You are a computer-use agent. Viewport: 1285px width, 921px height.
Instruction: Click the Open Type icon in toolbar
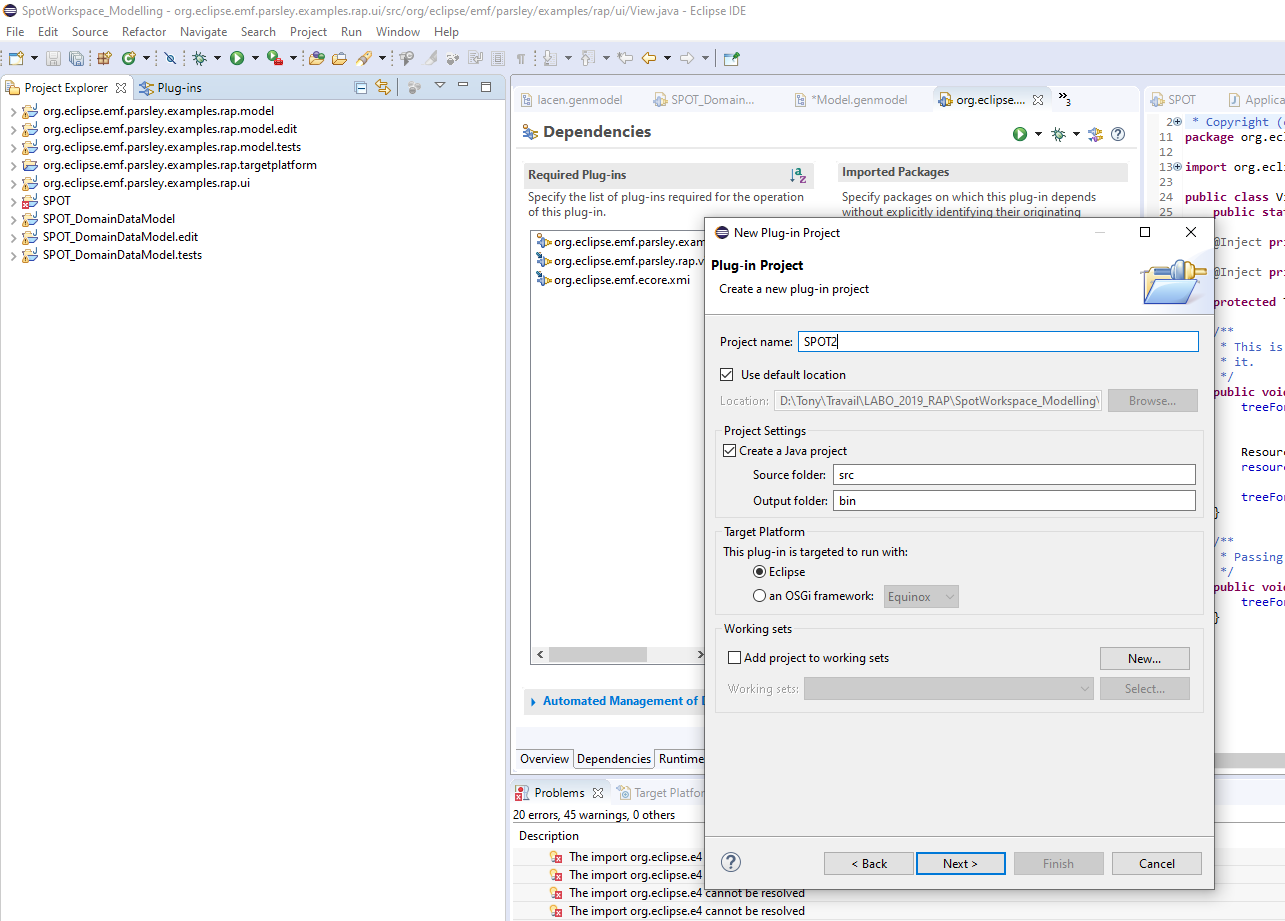pyautogui.click(x=317, y=58)
